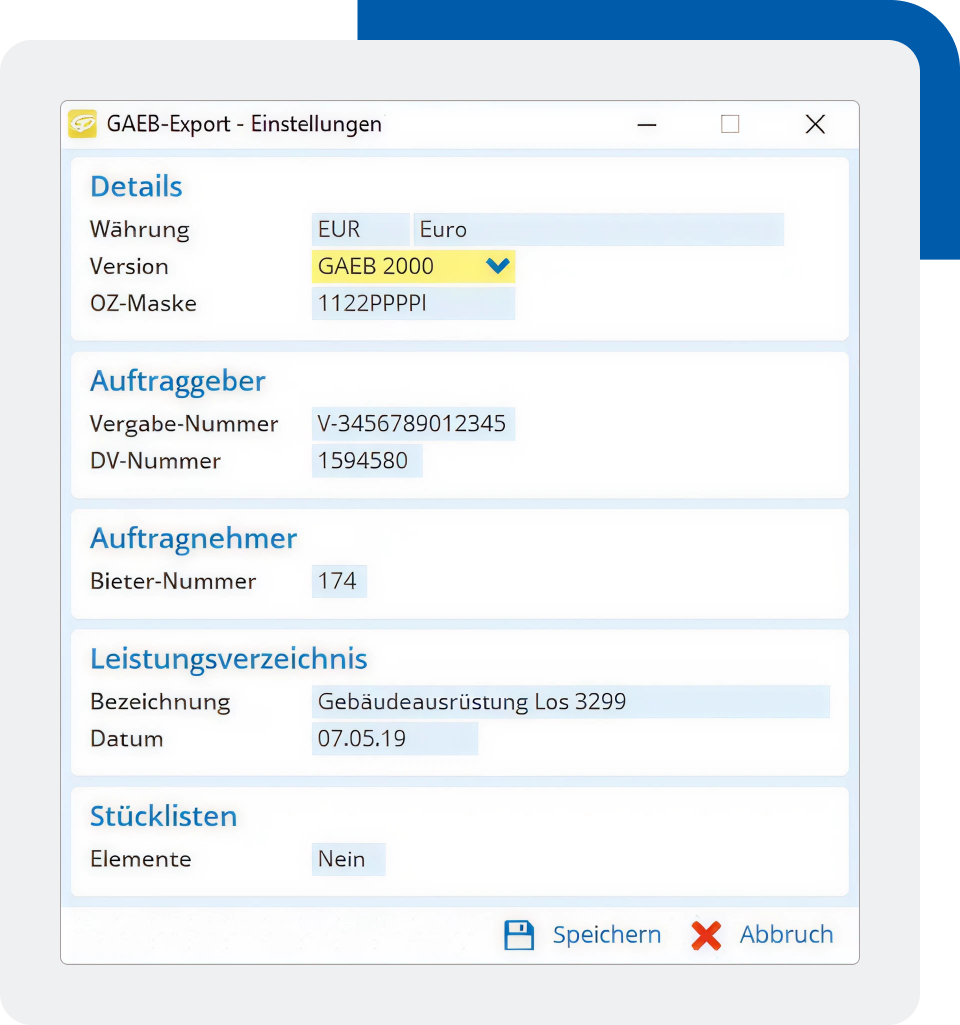The image size is (960, 1025).
Task: Select the DV-Nummer field showing 1594580
Action: tap(367, 460)
